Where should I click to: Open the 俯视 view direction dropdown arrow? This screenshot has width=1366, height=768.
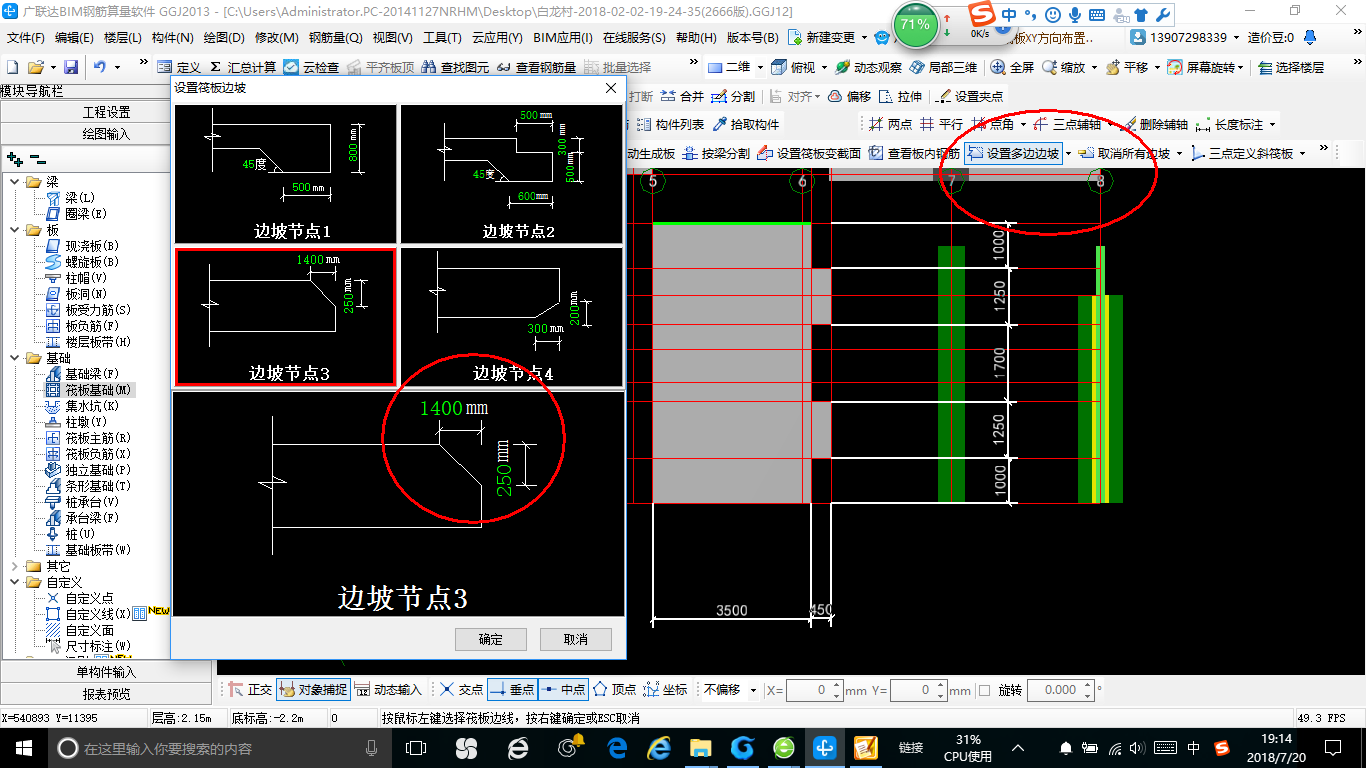point(826,67)
